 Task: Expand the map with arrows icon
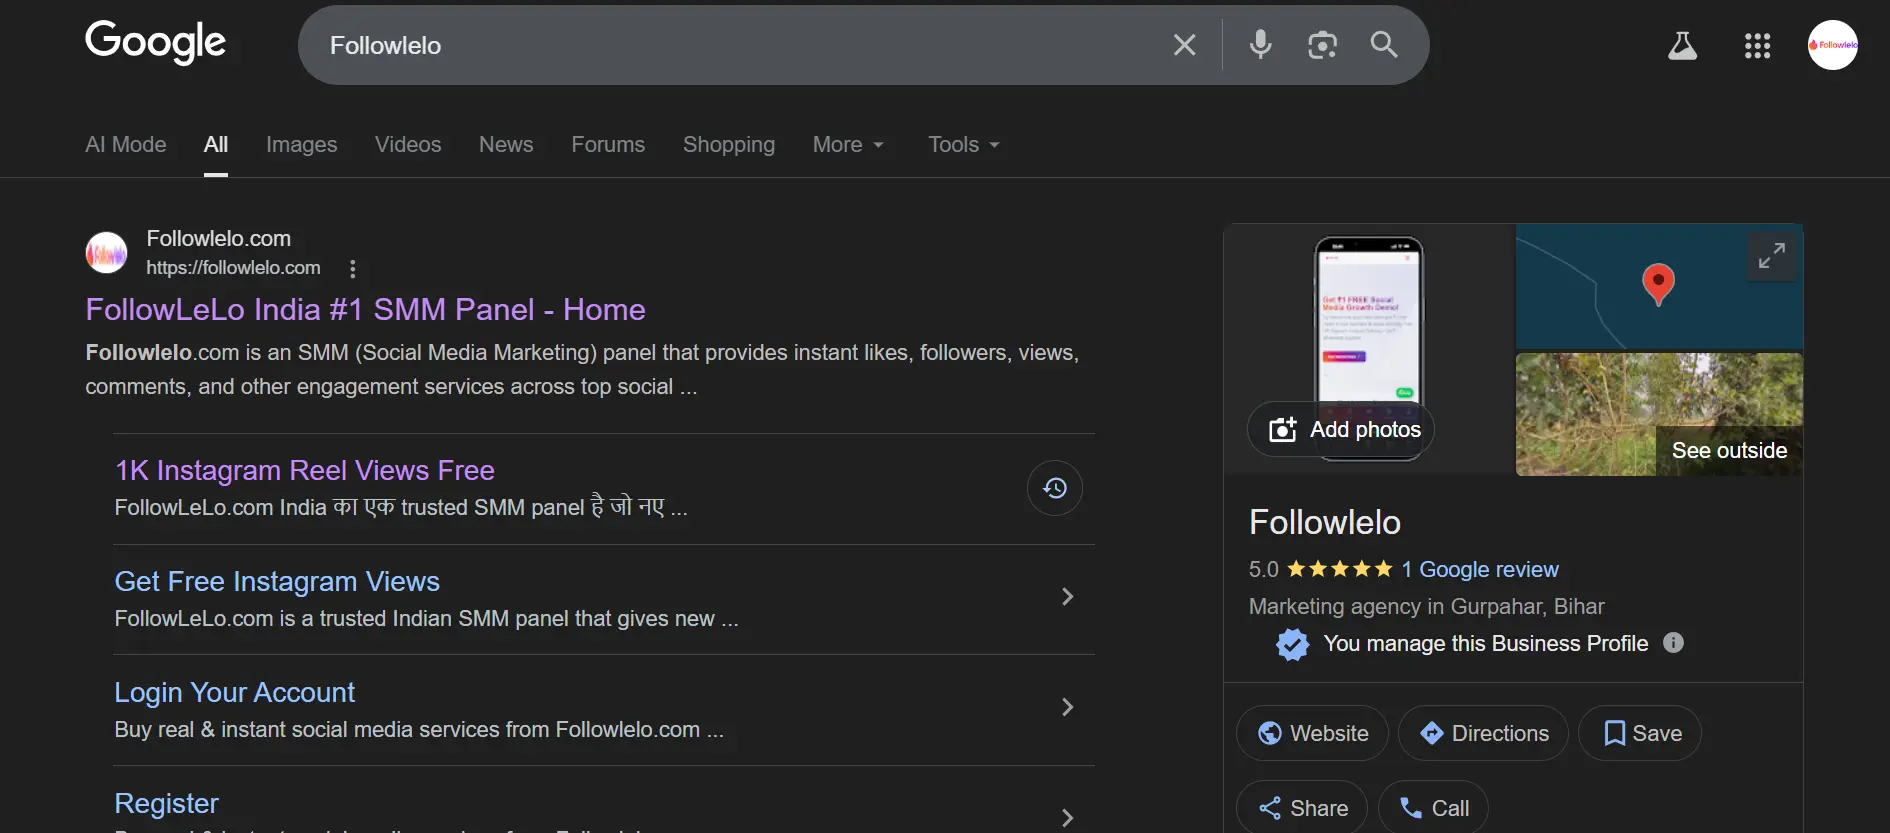(x=1771, y=256)
